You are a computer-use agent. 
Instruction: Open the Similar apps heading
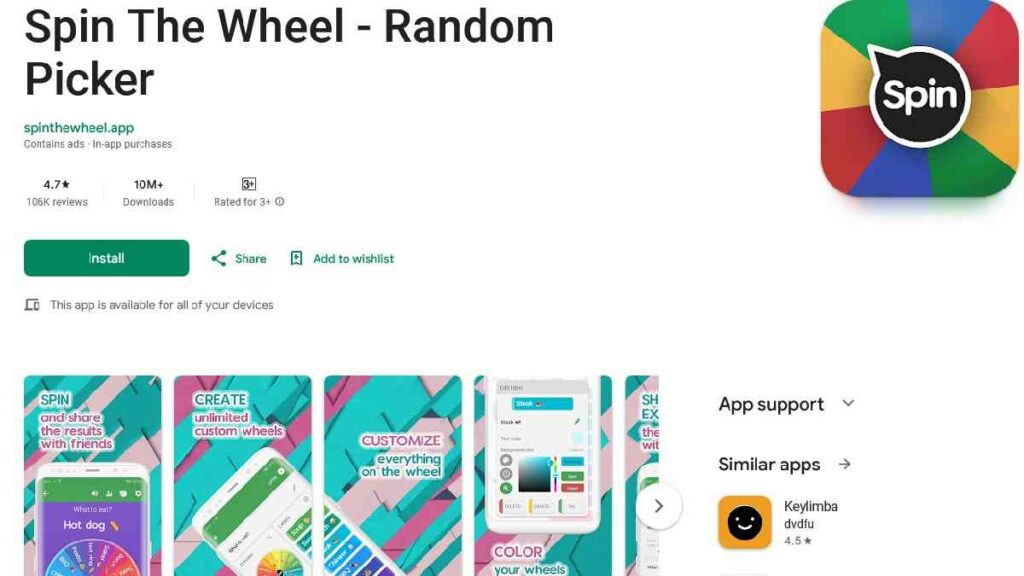769,464
